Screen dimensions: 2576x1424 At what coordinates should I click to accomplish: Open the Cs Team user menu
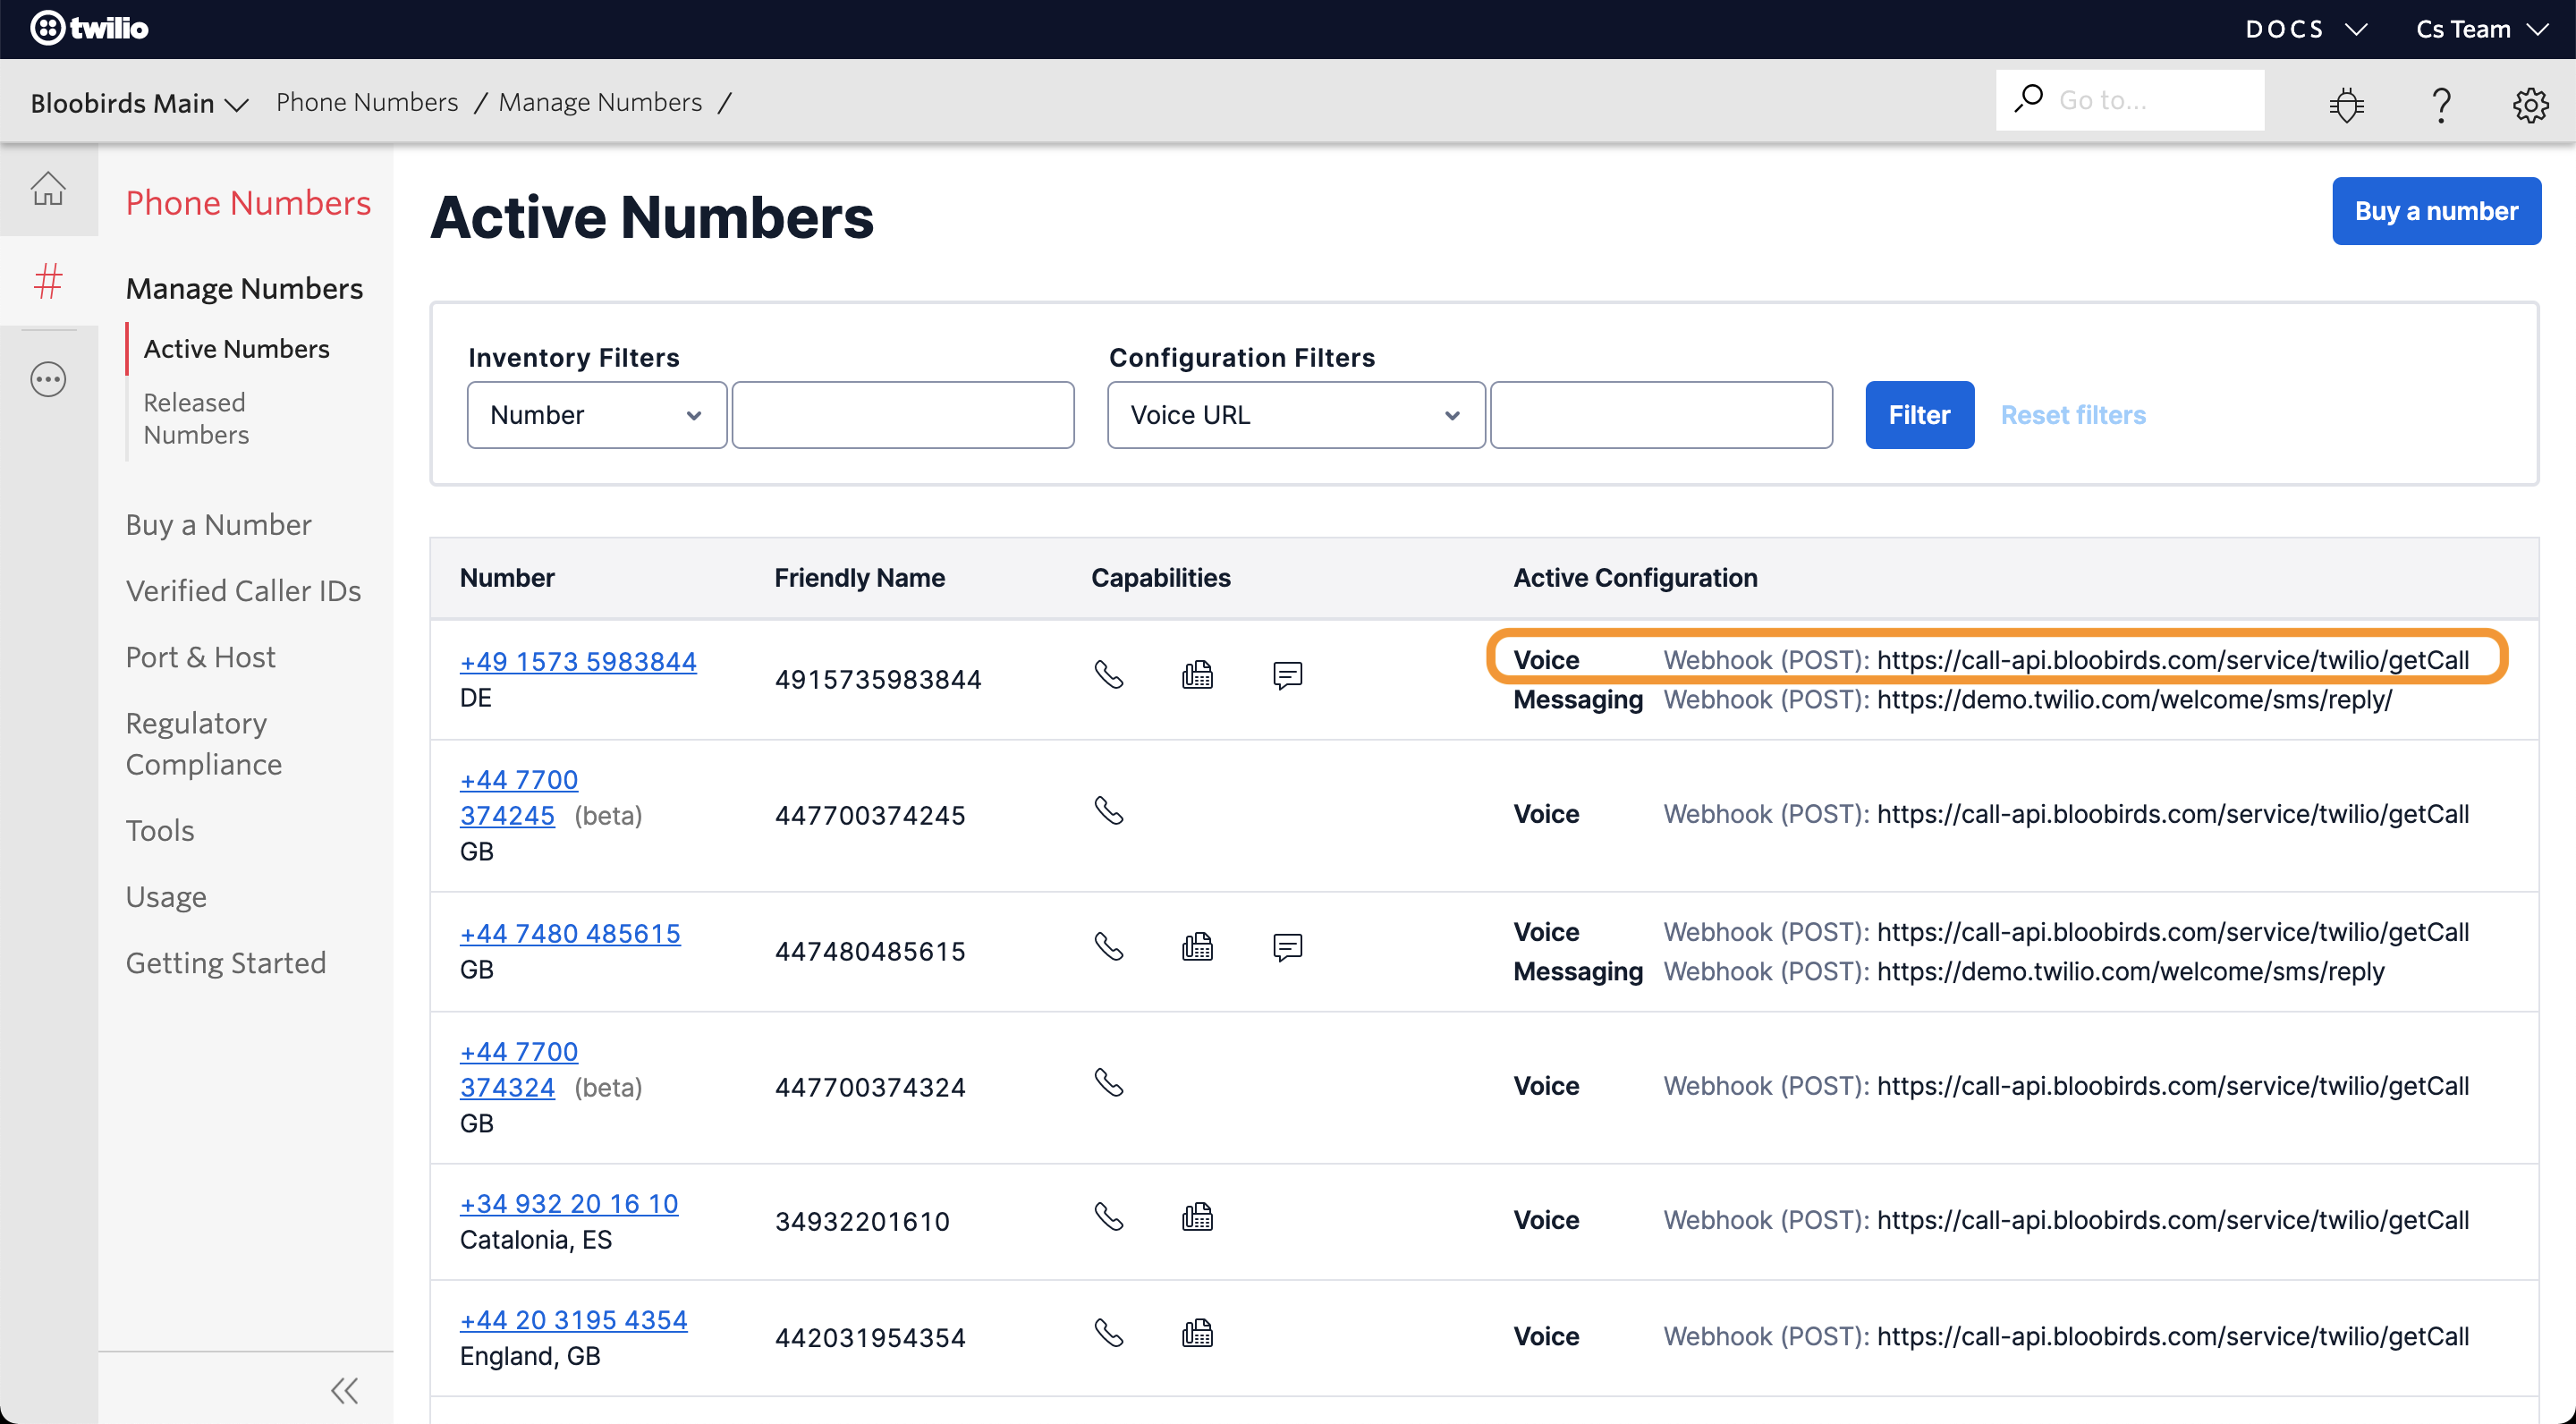pyautogui.click(x=2481, y=29)
